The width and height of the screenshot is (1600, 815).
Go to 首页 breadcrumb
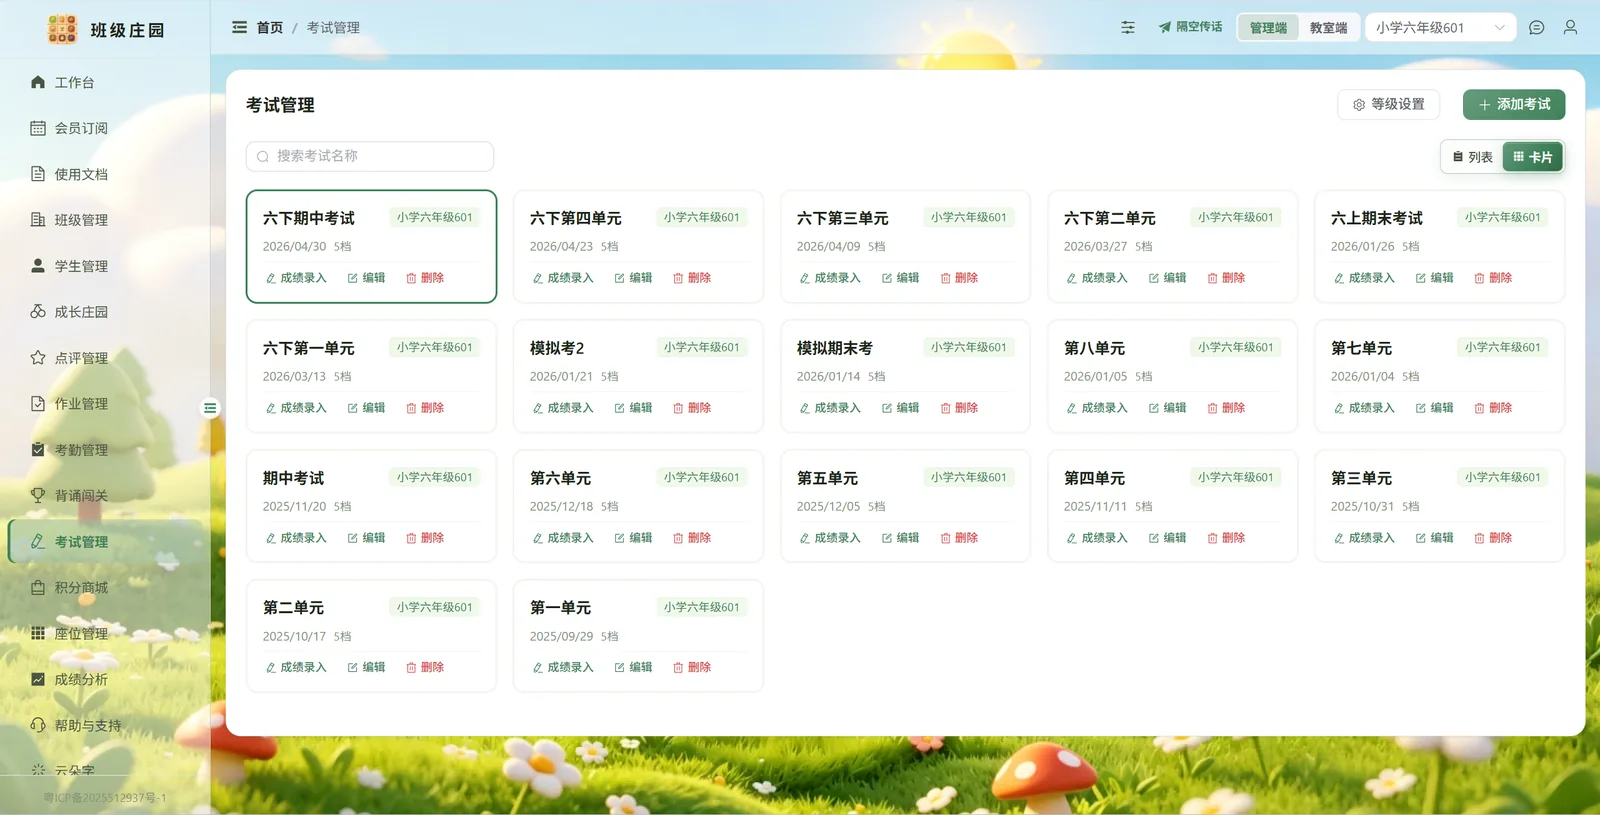[270, 28]
